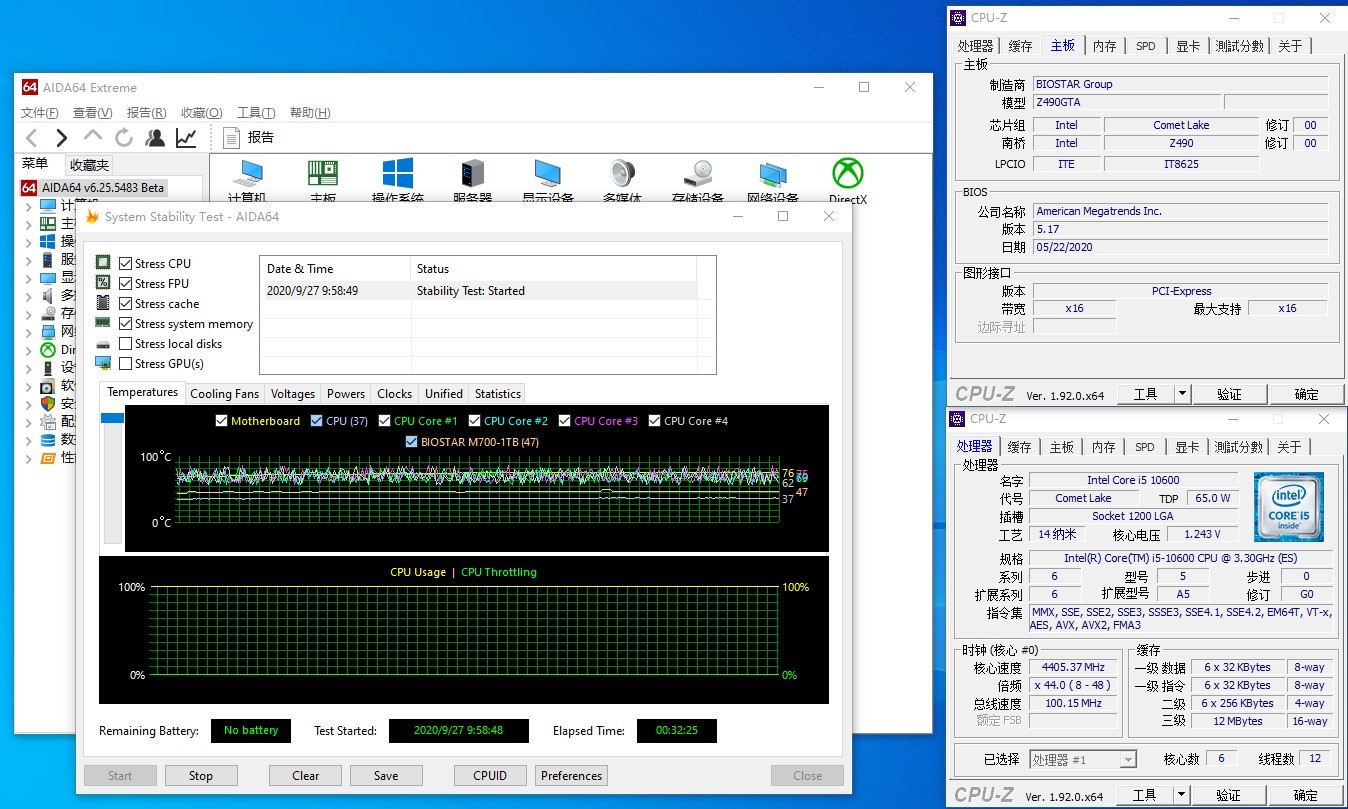The width and height of the screenshot is (1348, 809).
Task: Open the graph chart icon in AIDA64 toolbar
Action: pyautogui.click(x=186, y=138)
